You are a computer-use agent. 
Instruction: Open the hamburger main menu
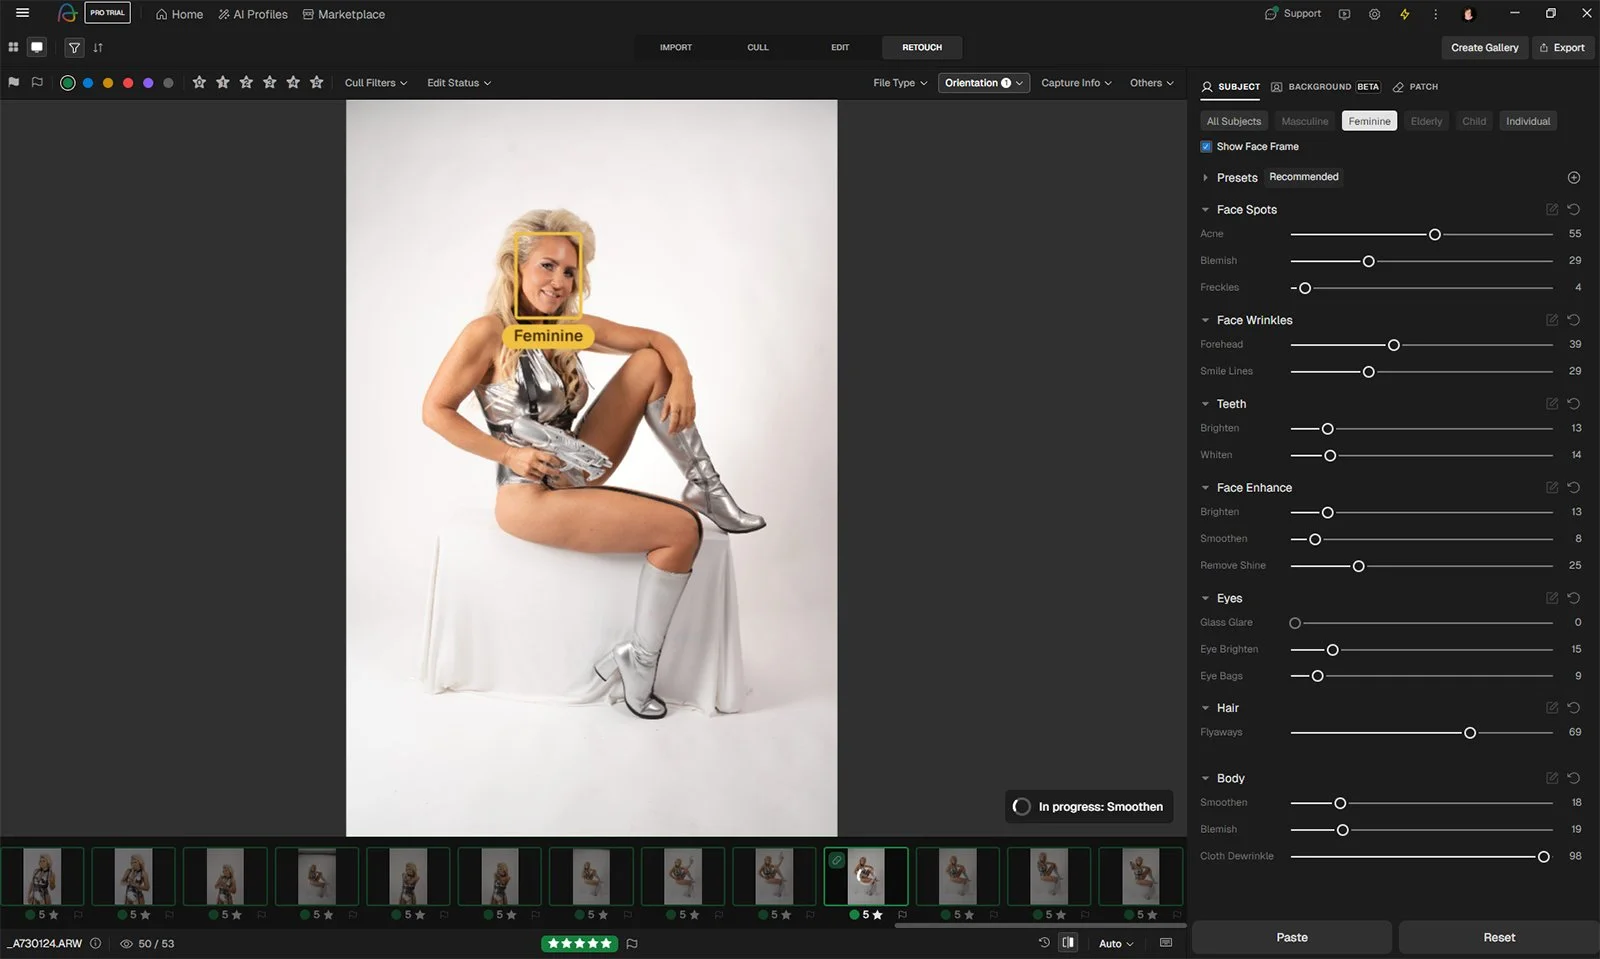[22, 13]
